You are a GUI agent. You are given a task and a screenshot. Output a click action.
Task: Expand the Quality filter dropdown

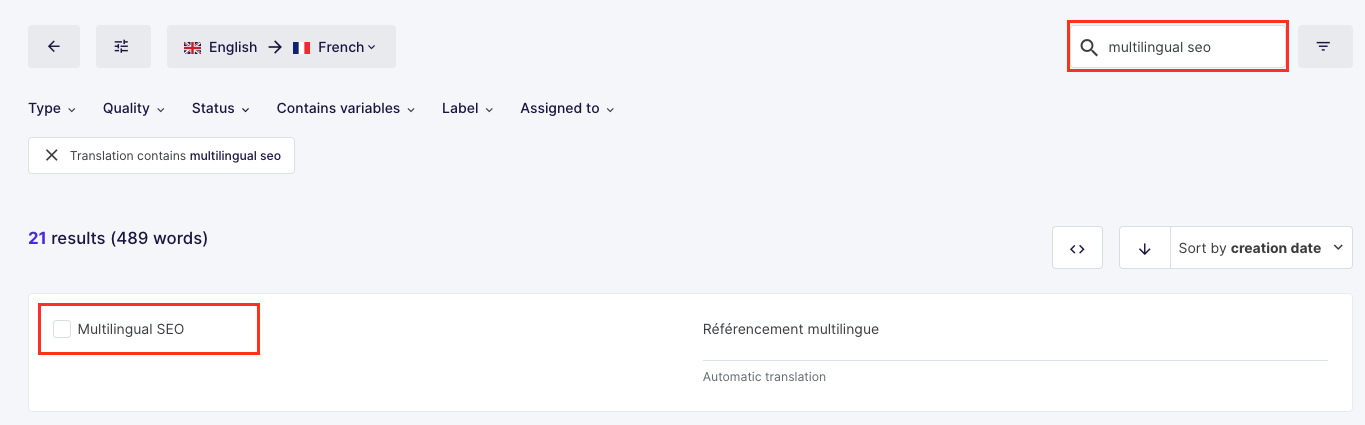(134, 108)
